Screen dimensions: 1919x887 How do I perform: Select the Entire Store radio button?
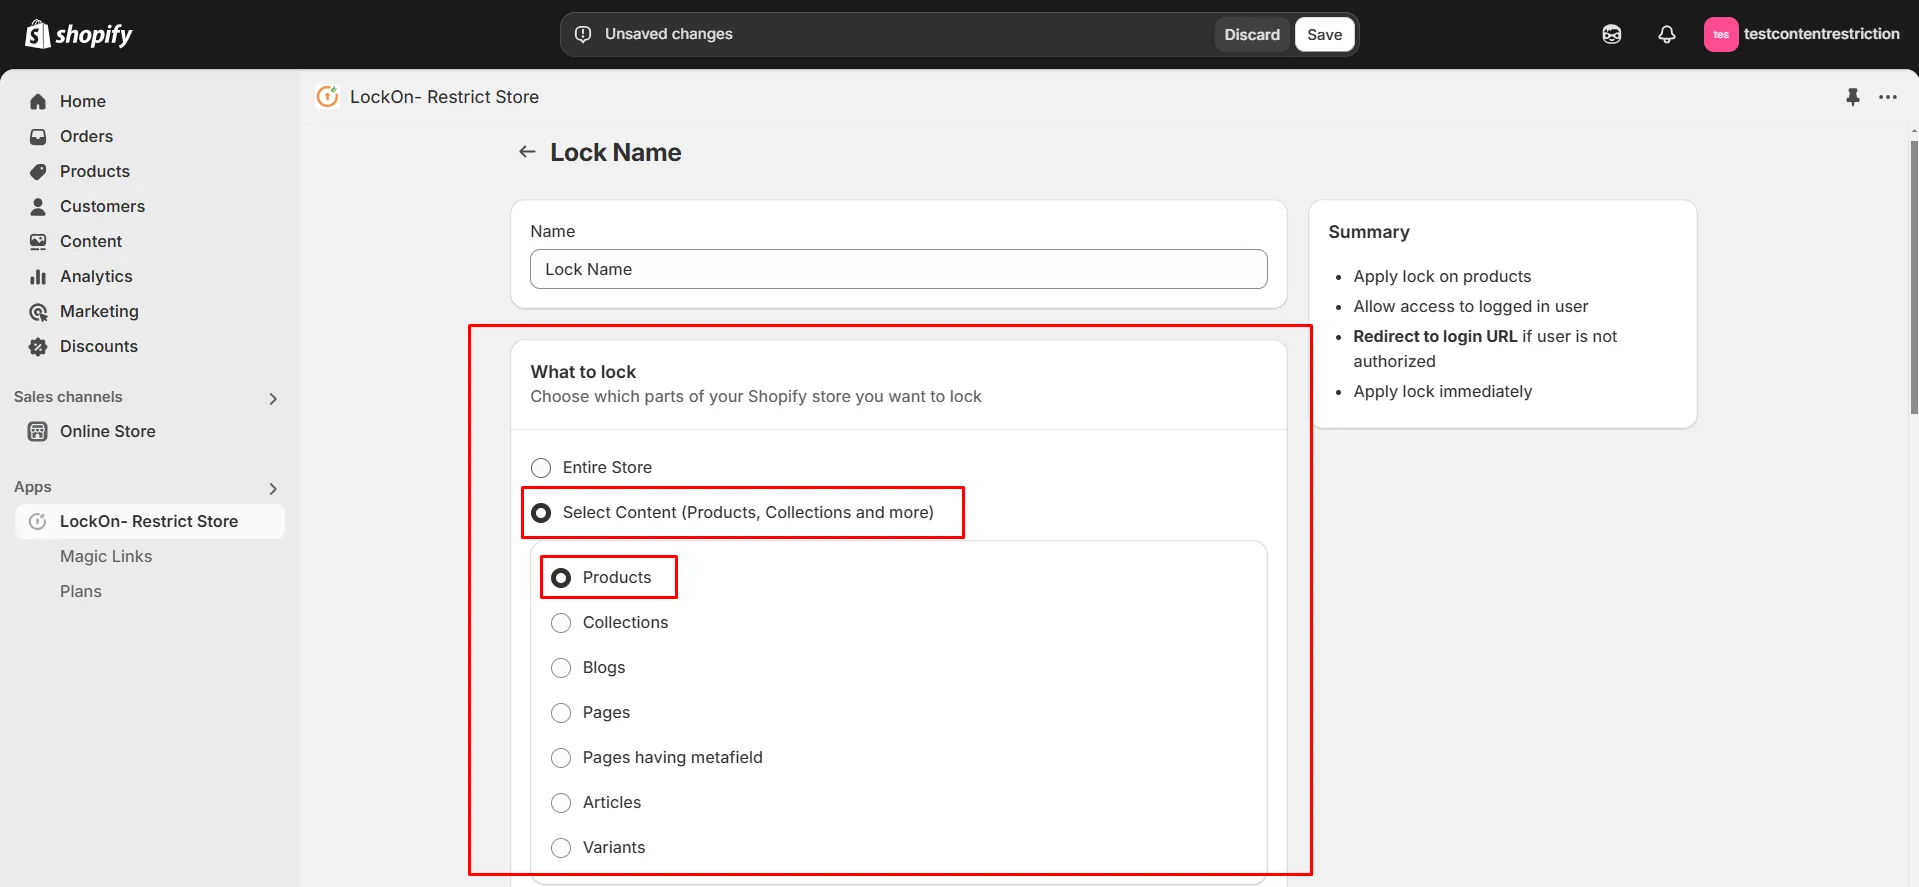pos(541,467)
